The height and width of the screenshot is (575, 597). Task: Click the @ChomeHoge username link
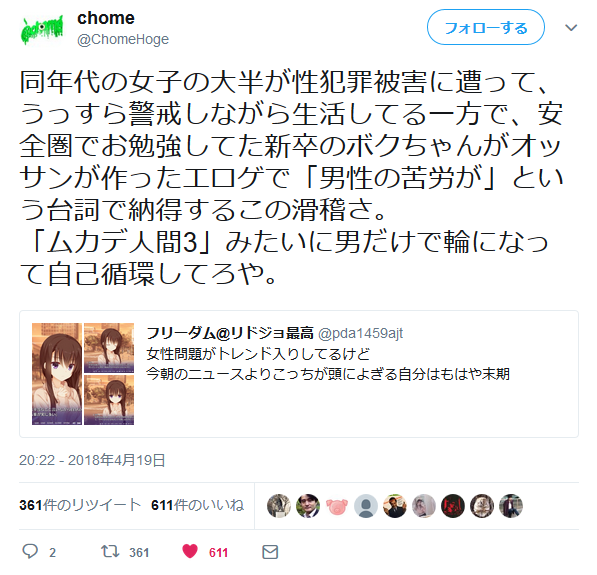pyautogui.click(x=123, y=39)
